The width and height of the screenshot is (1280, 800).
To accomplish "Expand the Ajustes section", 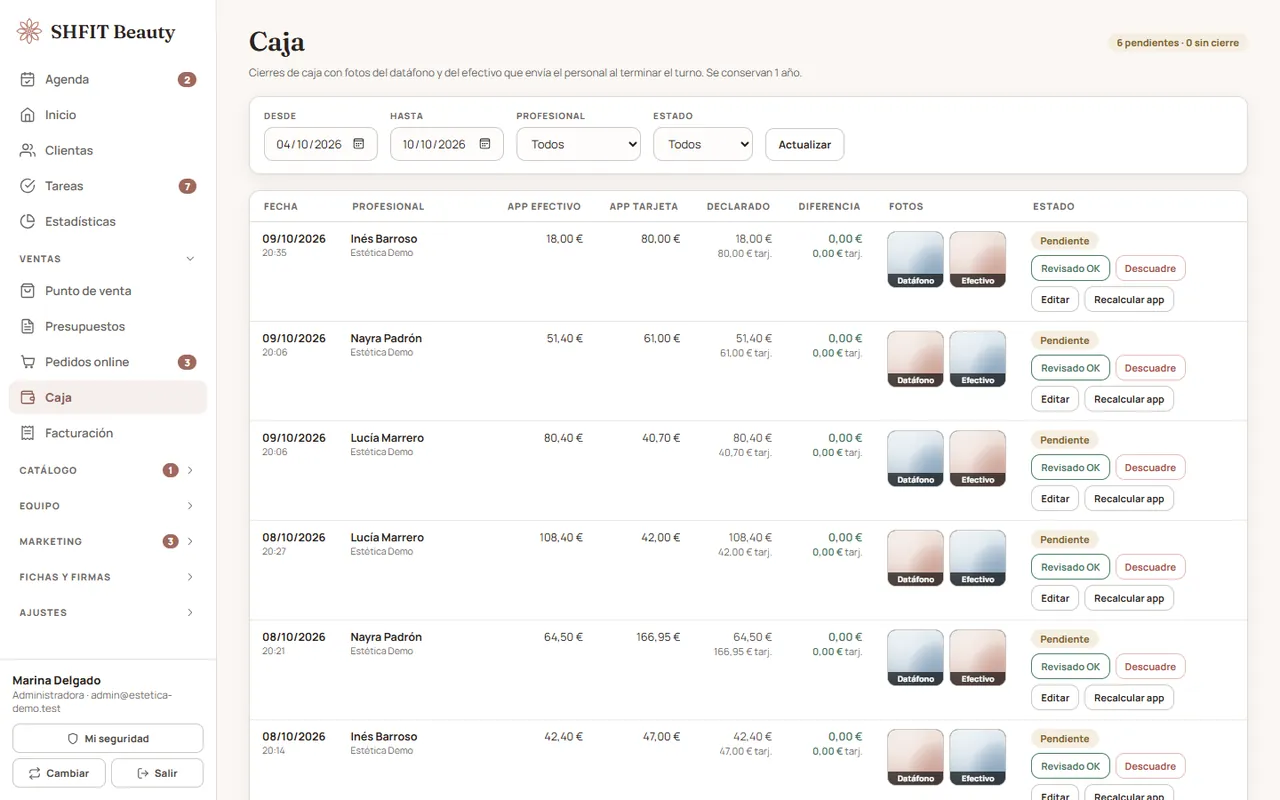I will click(108, 612).
